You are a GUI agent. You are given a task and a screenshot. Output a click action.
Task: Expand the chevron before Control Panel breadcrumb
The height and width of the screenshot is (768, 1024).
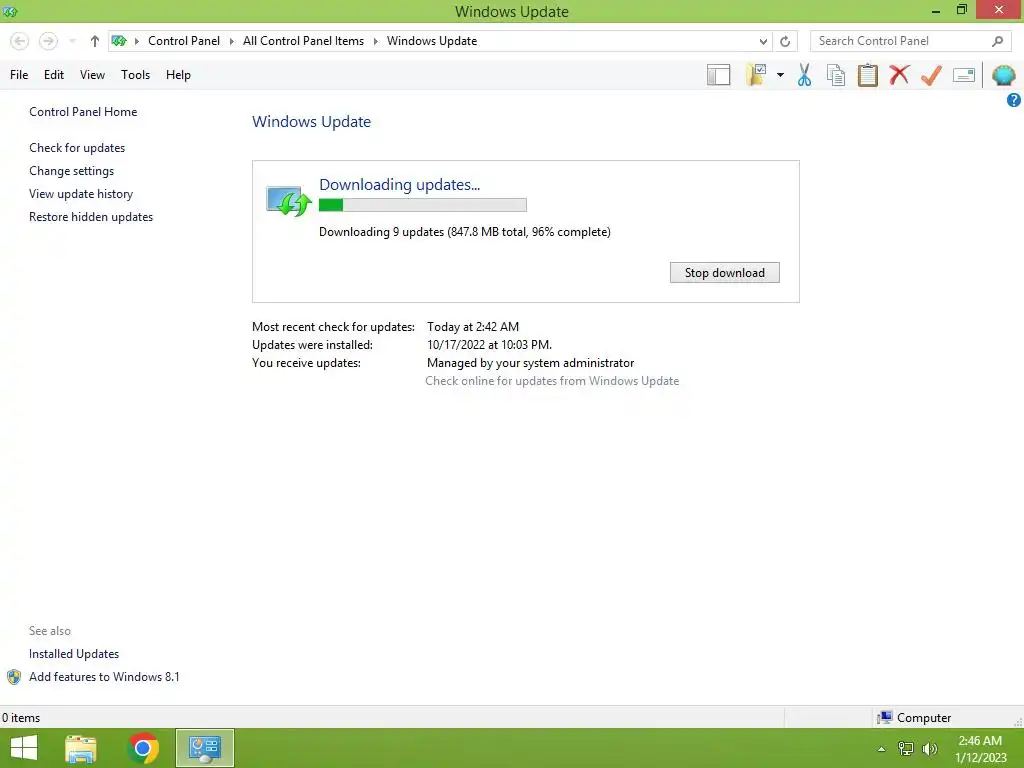tap(137, 41)
